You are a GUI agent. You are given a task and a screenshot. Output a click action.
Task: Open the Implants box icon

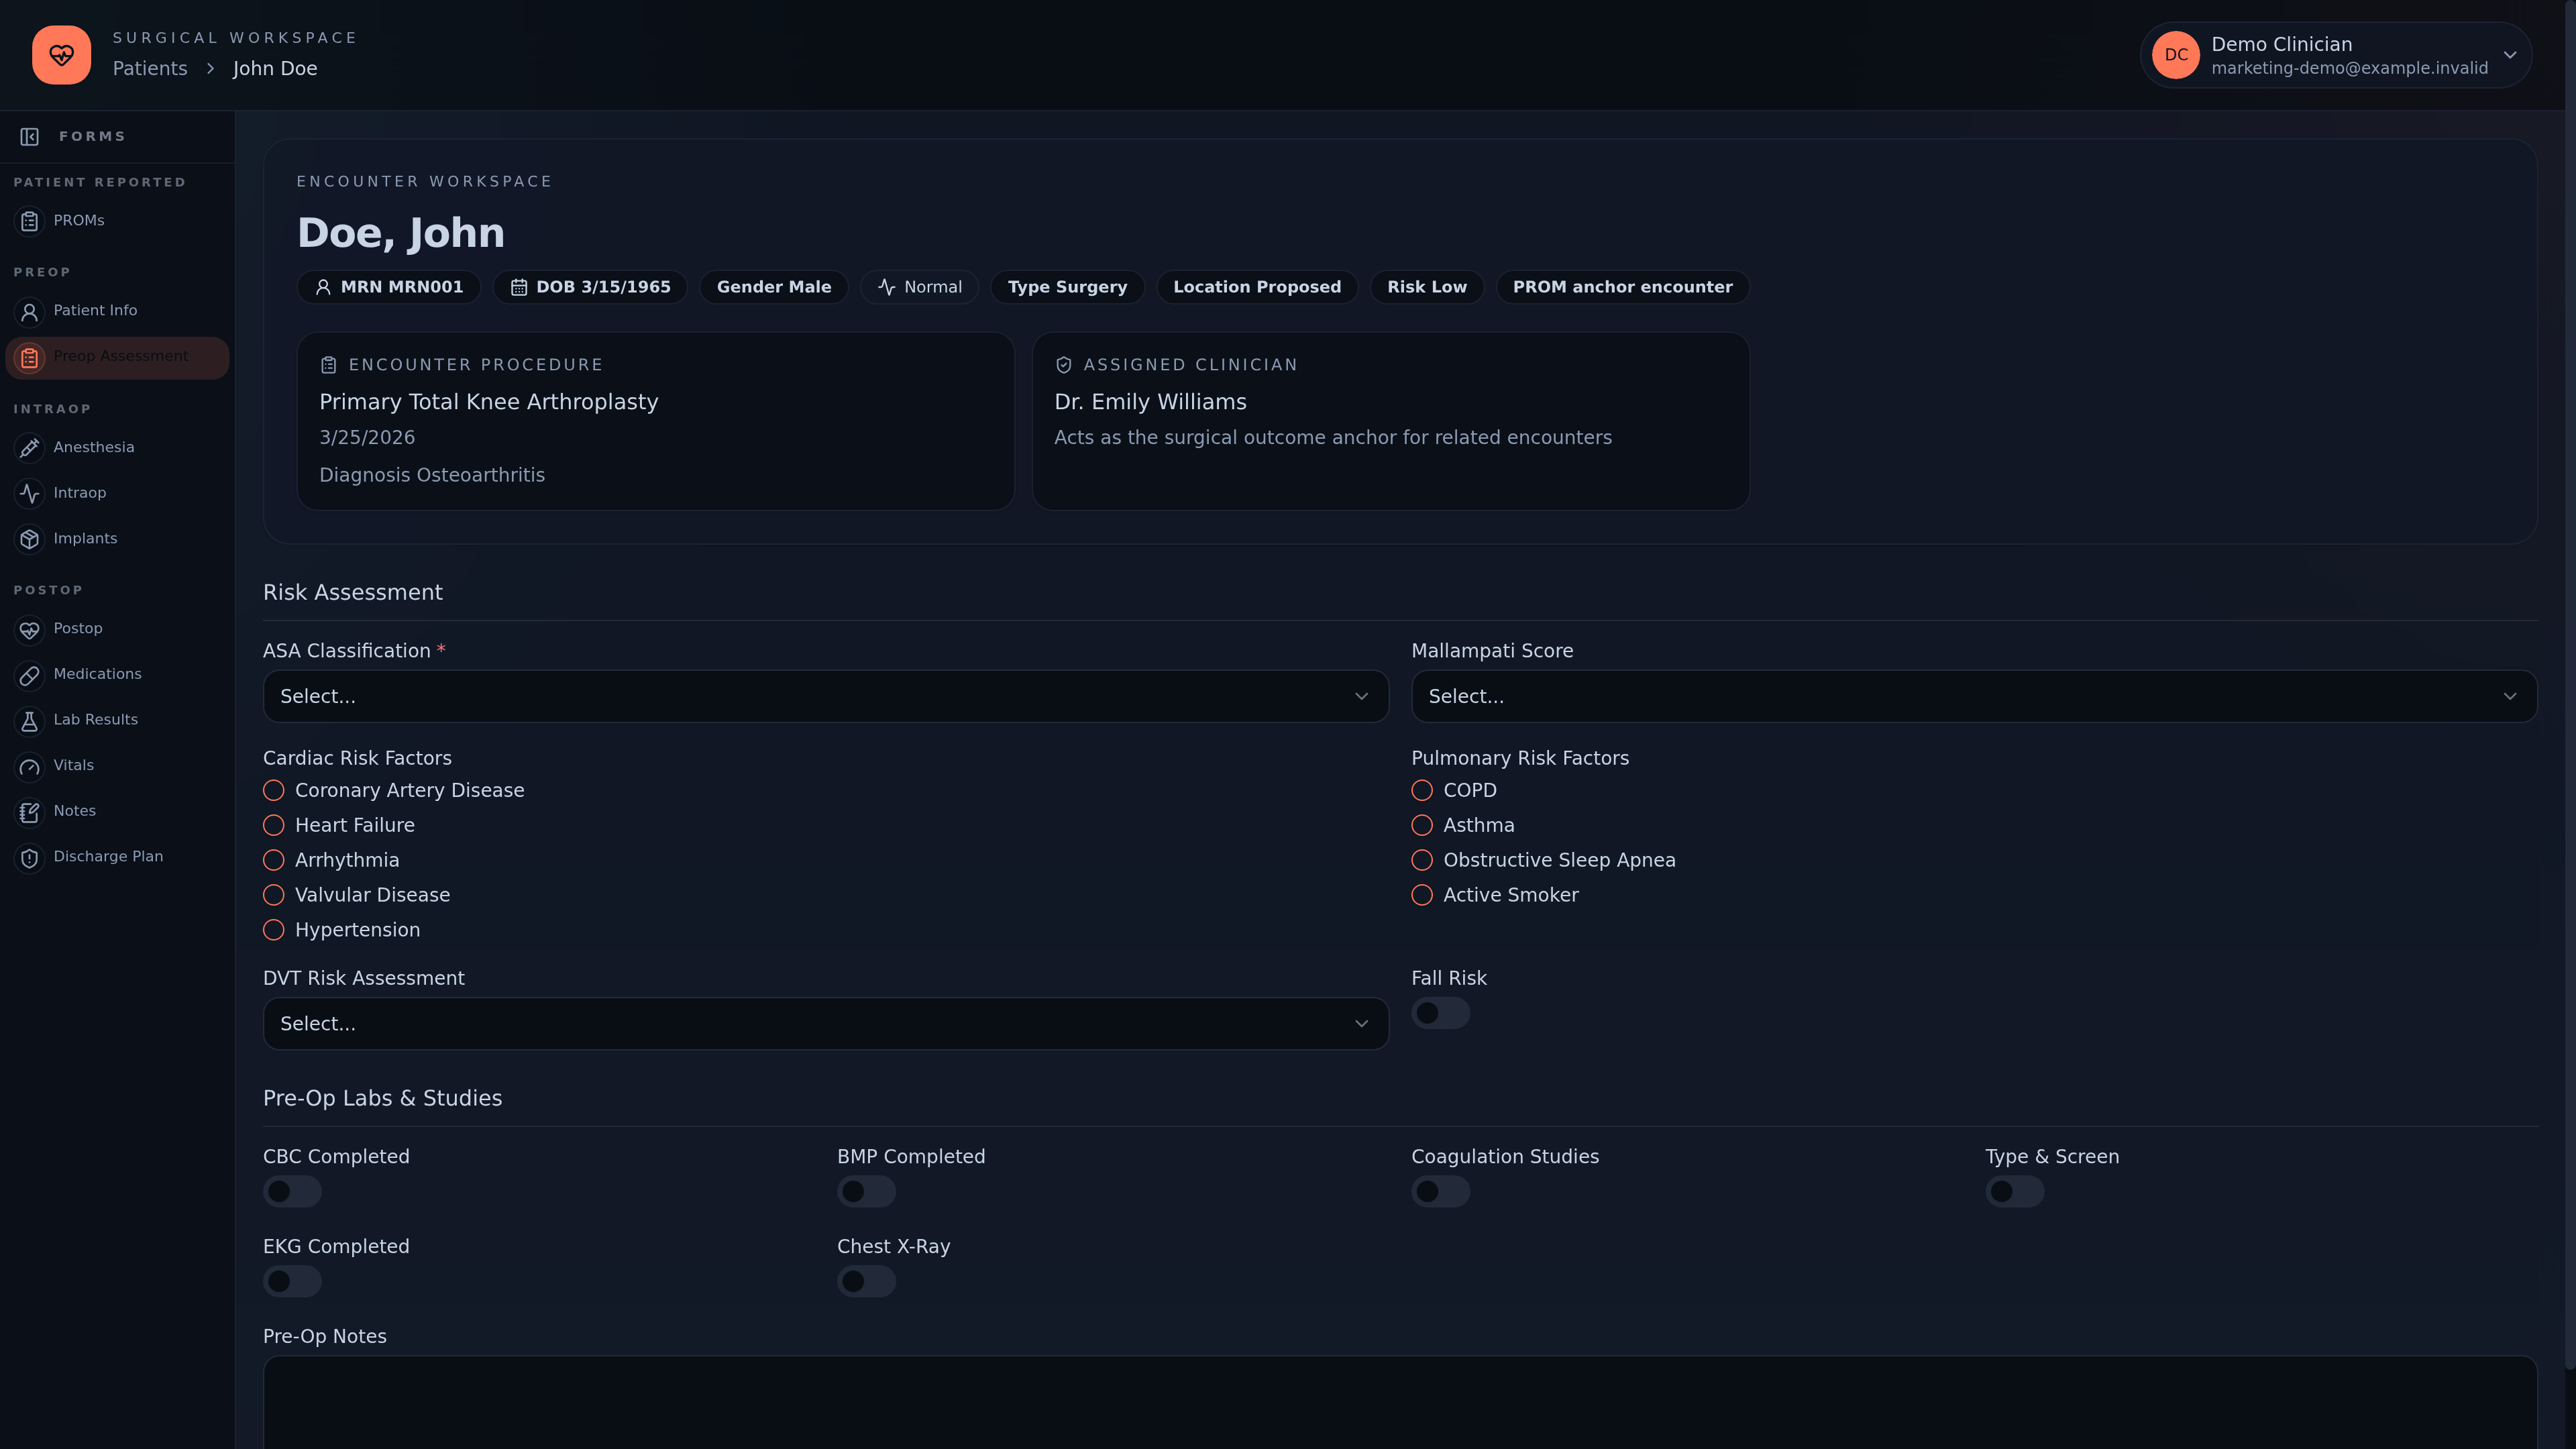click(30, 539)
